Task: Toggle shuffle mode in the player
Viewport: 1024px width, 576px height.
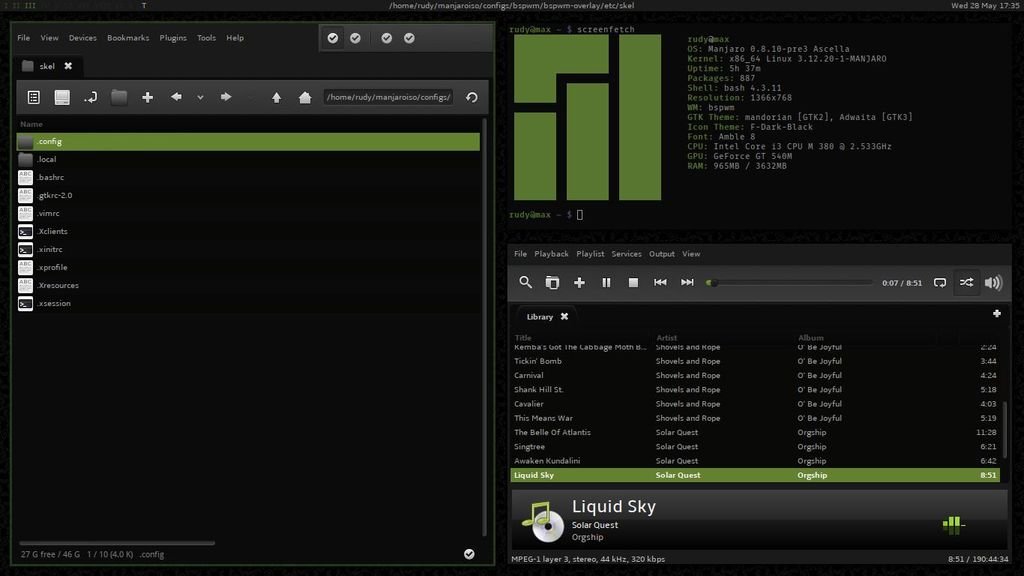Action: coord(966,283)
